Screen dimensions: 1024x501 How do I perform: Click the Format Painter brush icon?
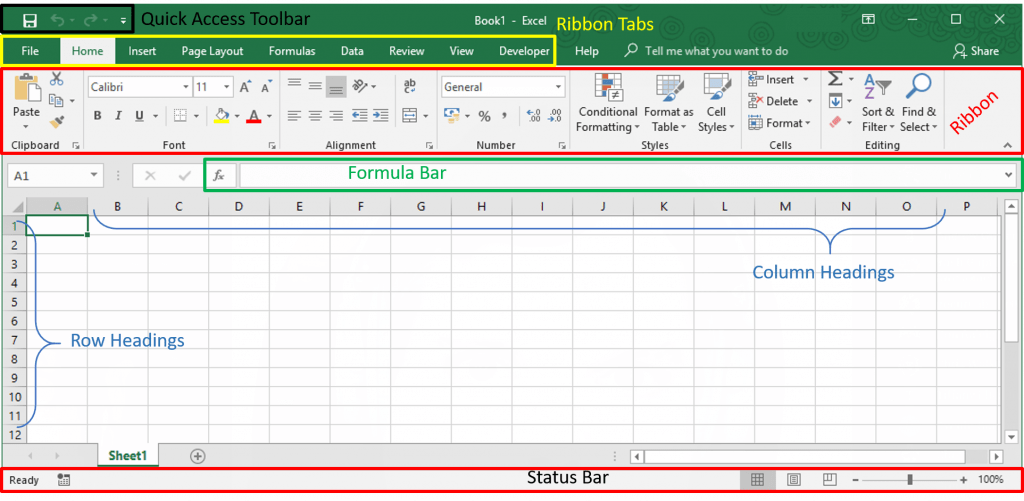57,121
